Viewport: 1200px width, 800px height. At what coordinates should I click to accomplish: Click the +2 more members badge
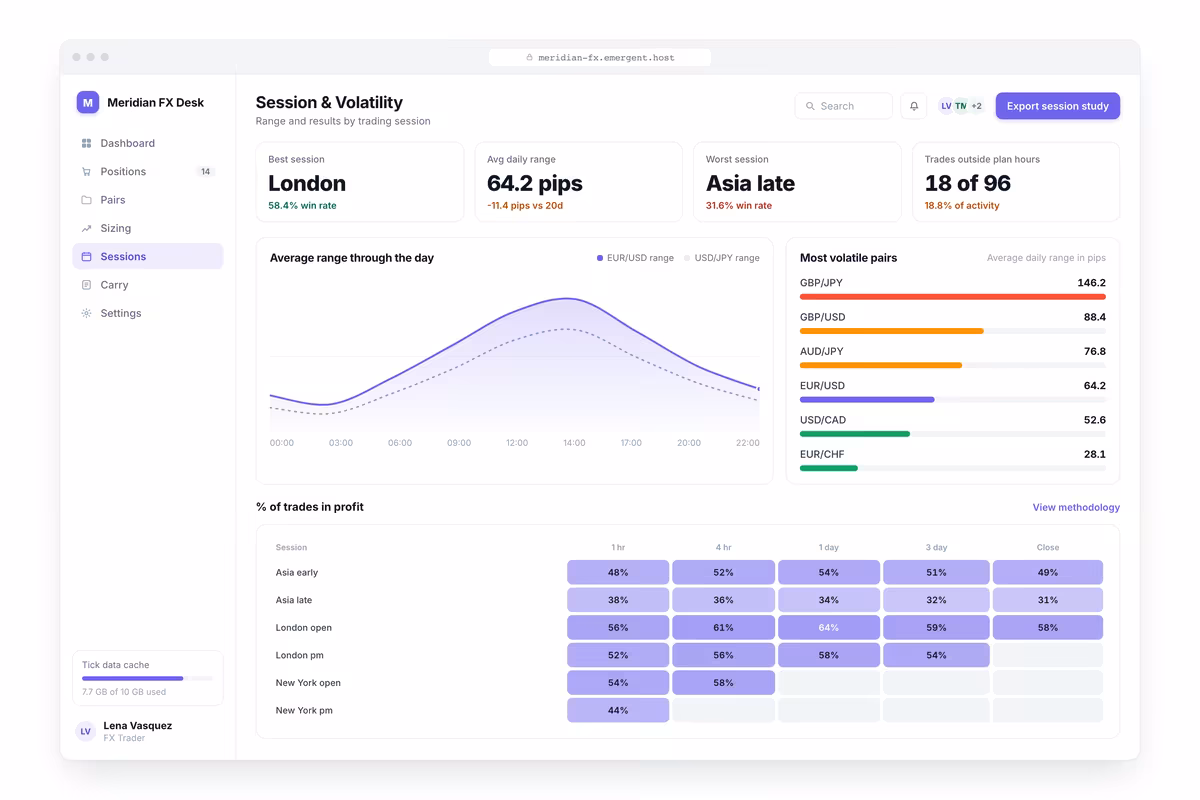[x=976, y=106]
